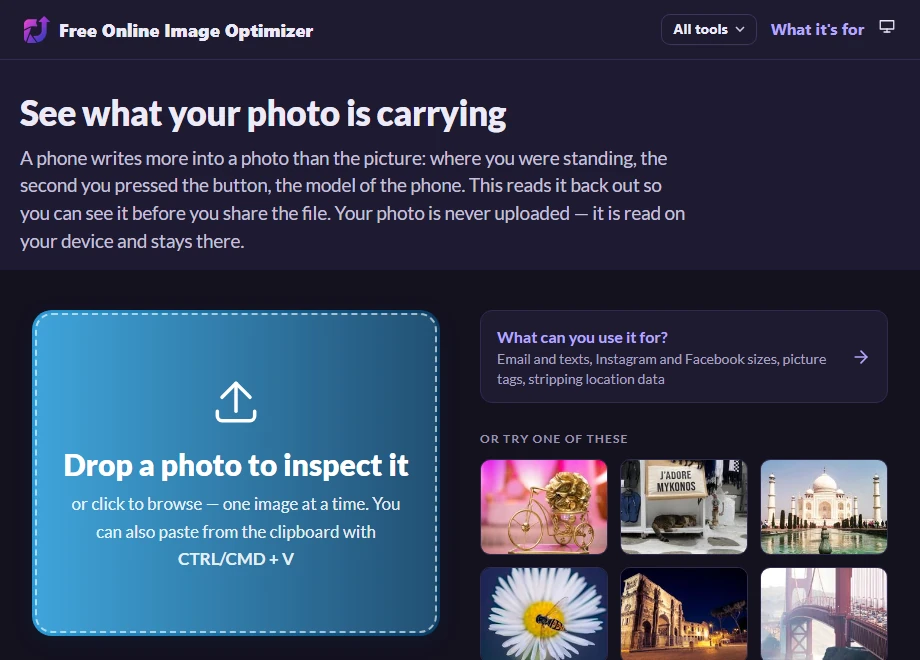This screenshot has width=920, height=660.
Task: Select the Golden Gate Bridge sample photo
Action: click(x=824, y=614)
